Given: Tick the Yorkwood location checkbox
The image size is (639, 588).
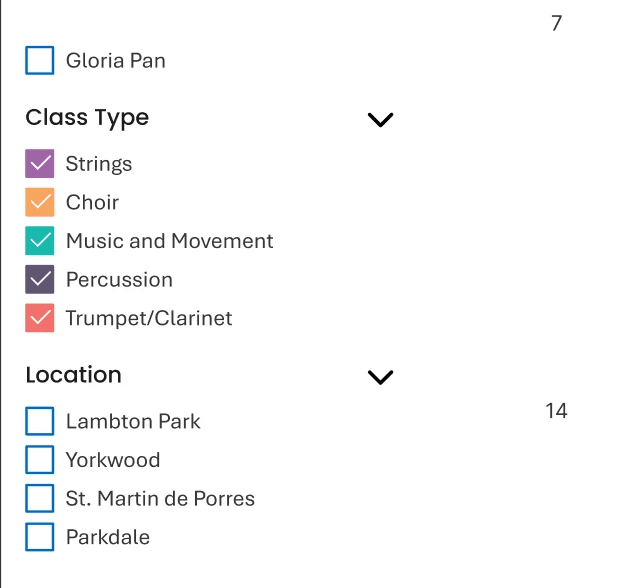Looking at the screenshot, I should 40,460.
